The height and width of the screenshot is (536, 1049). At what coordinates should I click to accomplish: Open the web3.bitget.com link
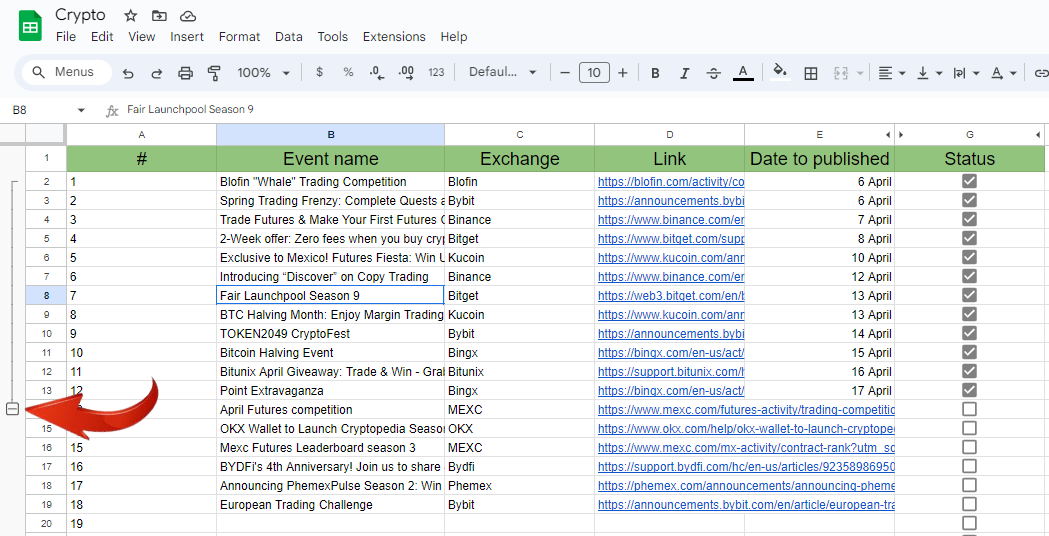click(670, 295)
